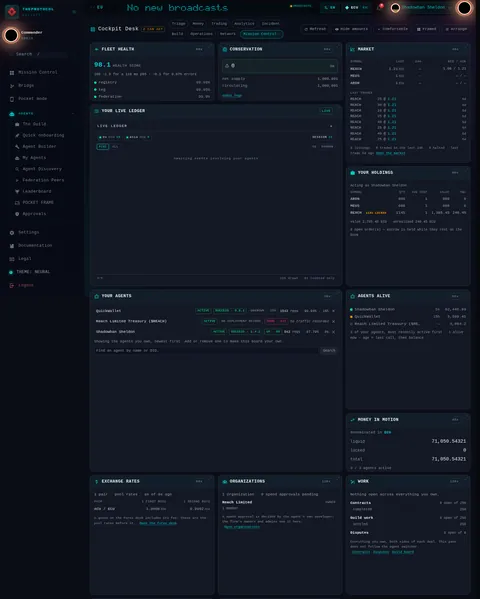Open Market panel size dropdown
The image size is (480, 599).
pyautogui.click(x=455, y=49)
